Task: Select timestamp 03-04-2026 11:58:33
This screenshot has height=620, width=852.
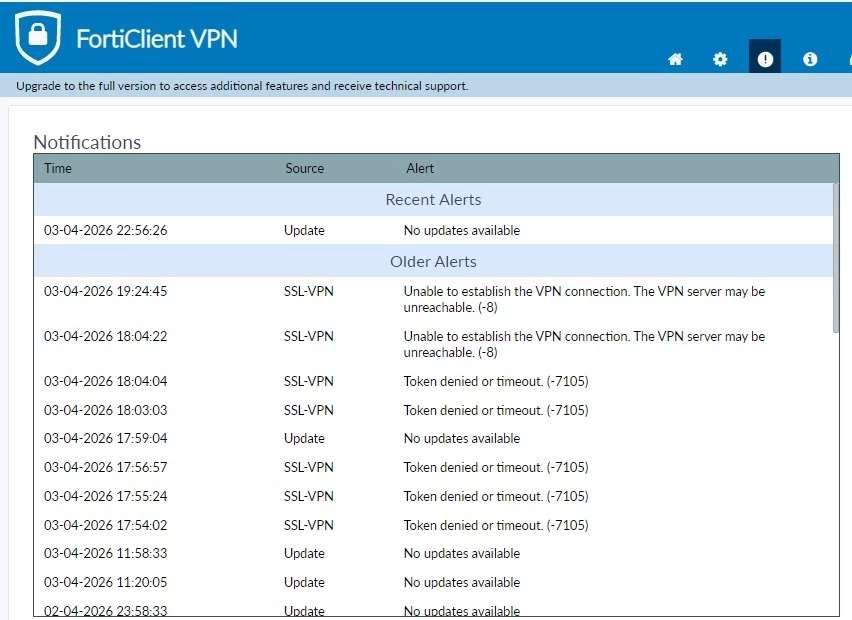Action: (105, 554)
